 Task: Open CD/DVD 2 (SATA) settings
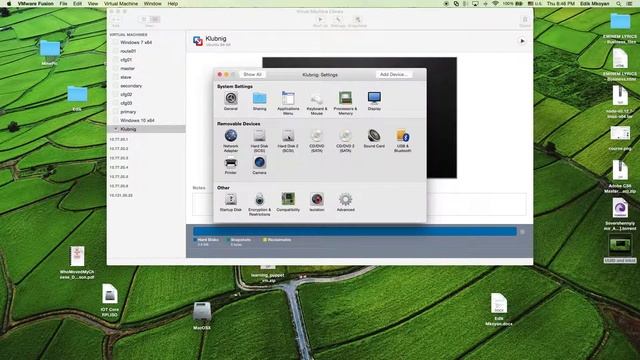pos(345,140)
